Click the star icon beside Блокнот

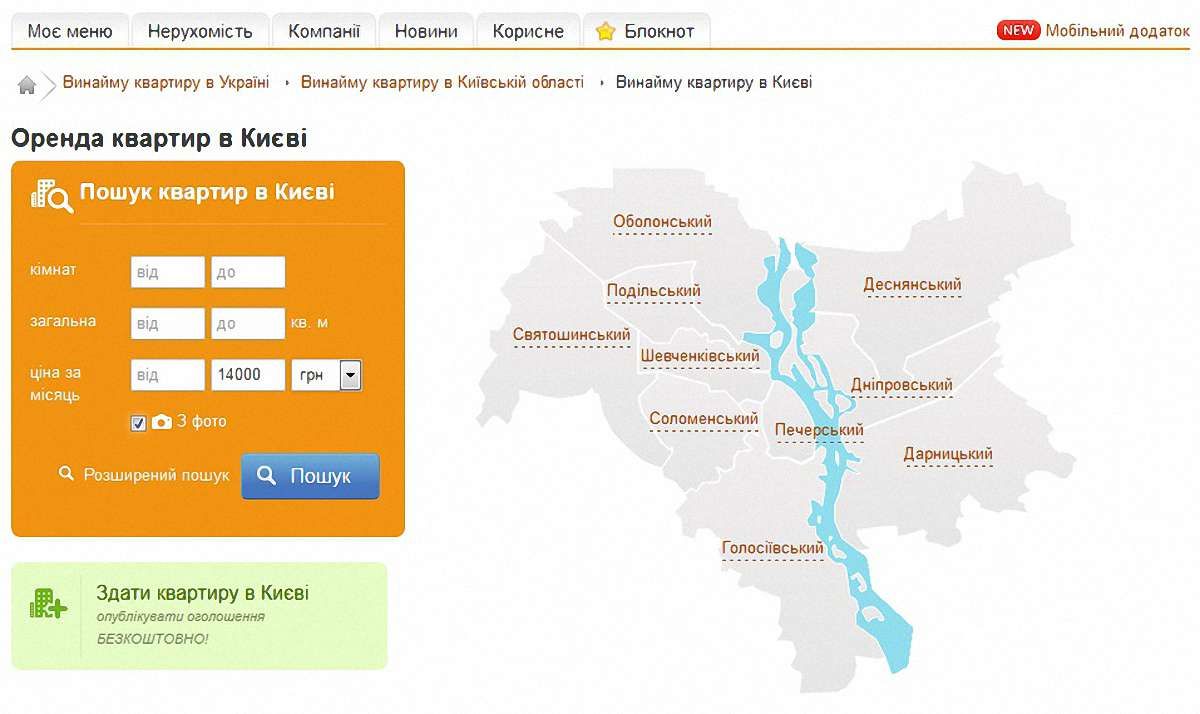pyautogui.click(x=605, y=31)
